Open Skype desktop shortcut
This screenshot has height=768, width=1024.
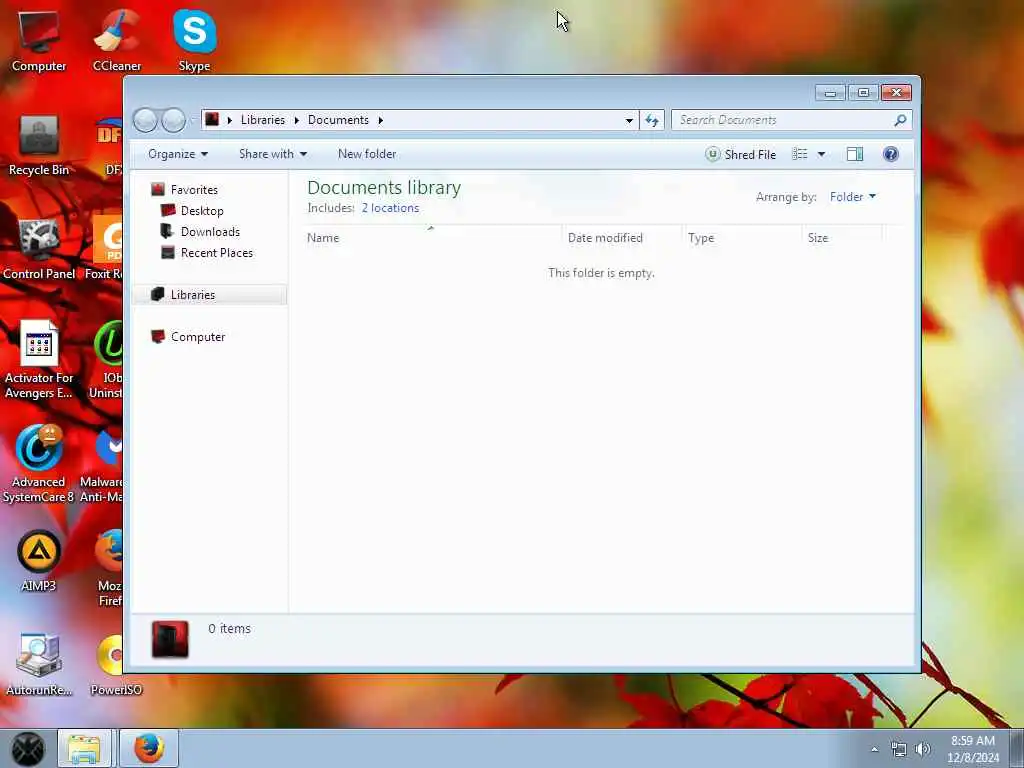tap(194, 41)
